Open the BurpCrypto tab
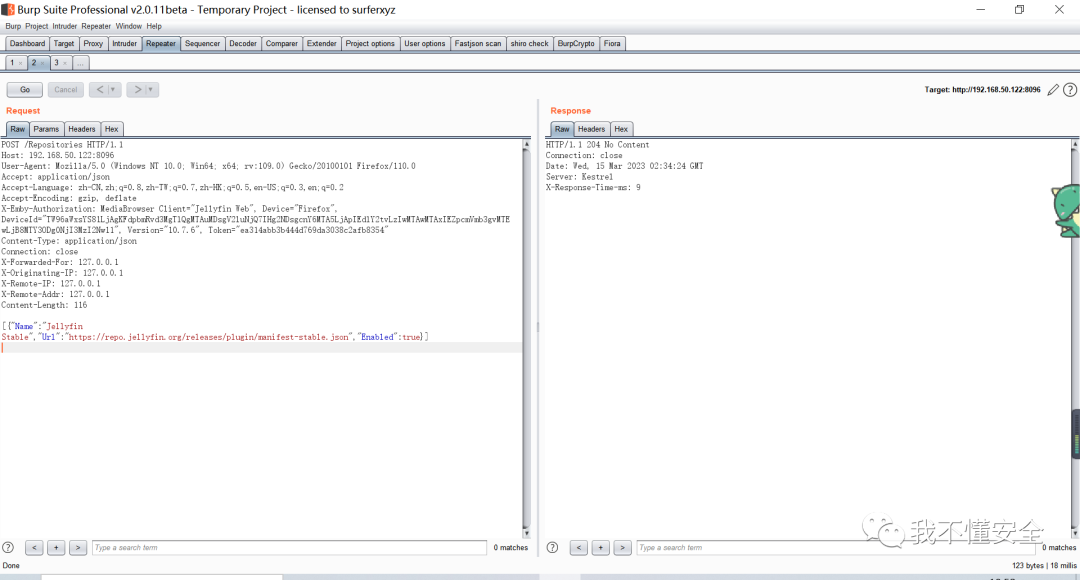This screenshot has width=1080, height=580. click(576, 43)
